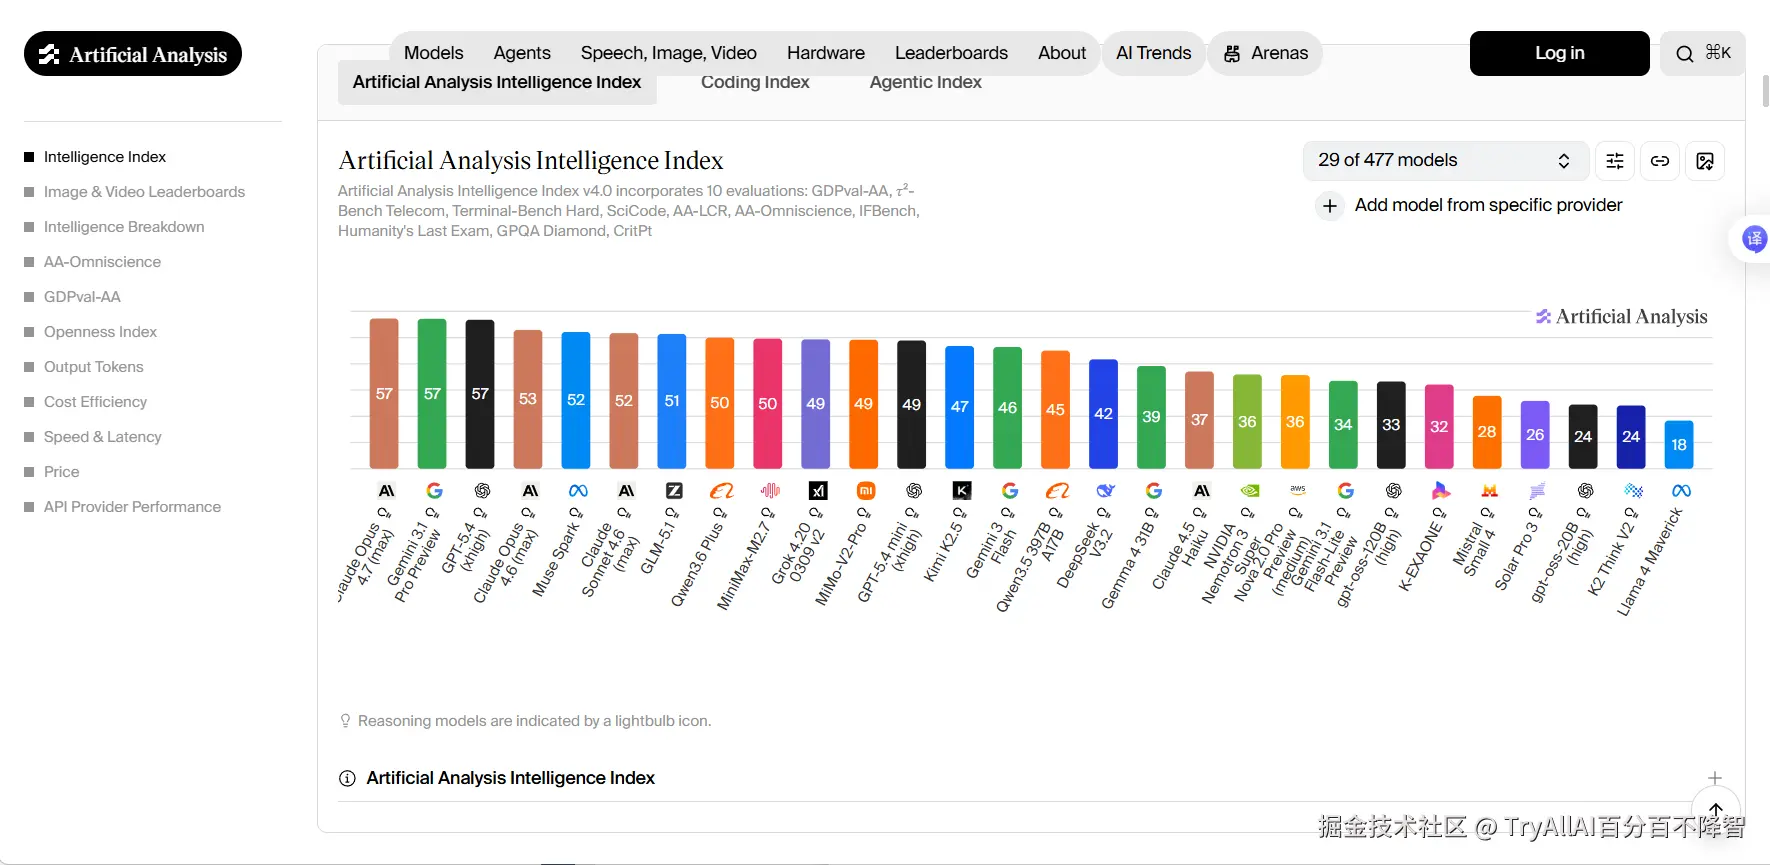Open the Models navigation menu
The width and height of the screenshot is (1770, 865).
[x=433, y=53]
